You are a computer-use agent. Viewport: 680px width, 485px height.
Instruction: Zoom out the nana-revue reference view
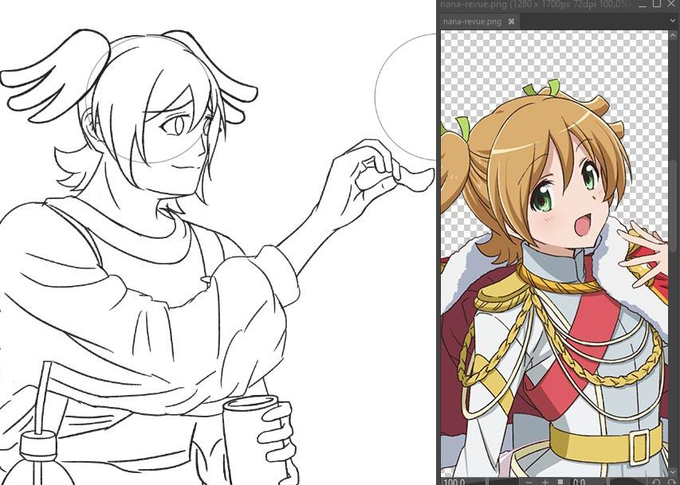coord(529,482)
